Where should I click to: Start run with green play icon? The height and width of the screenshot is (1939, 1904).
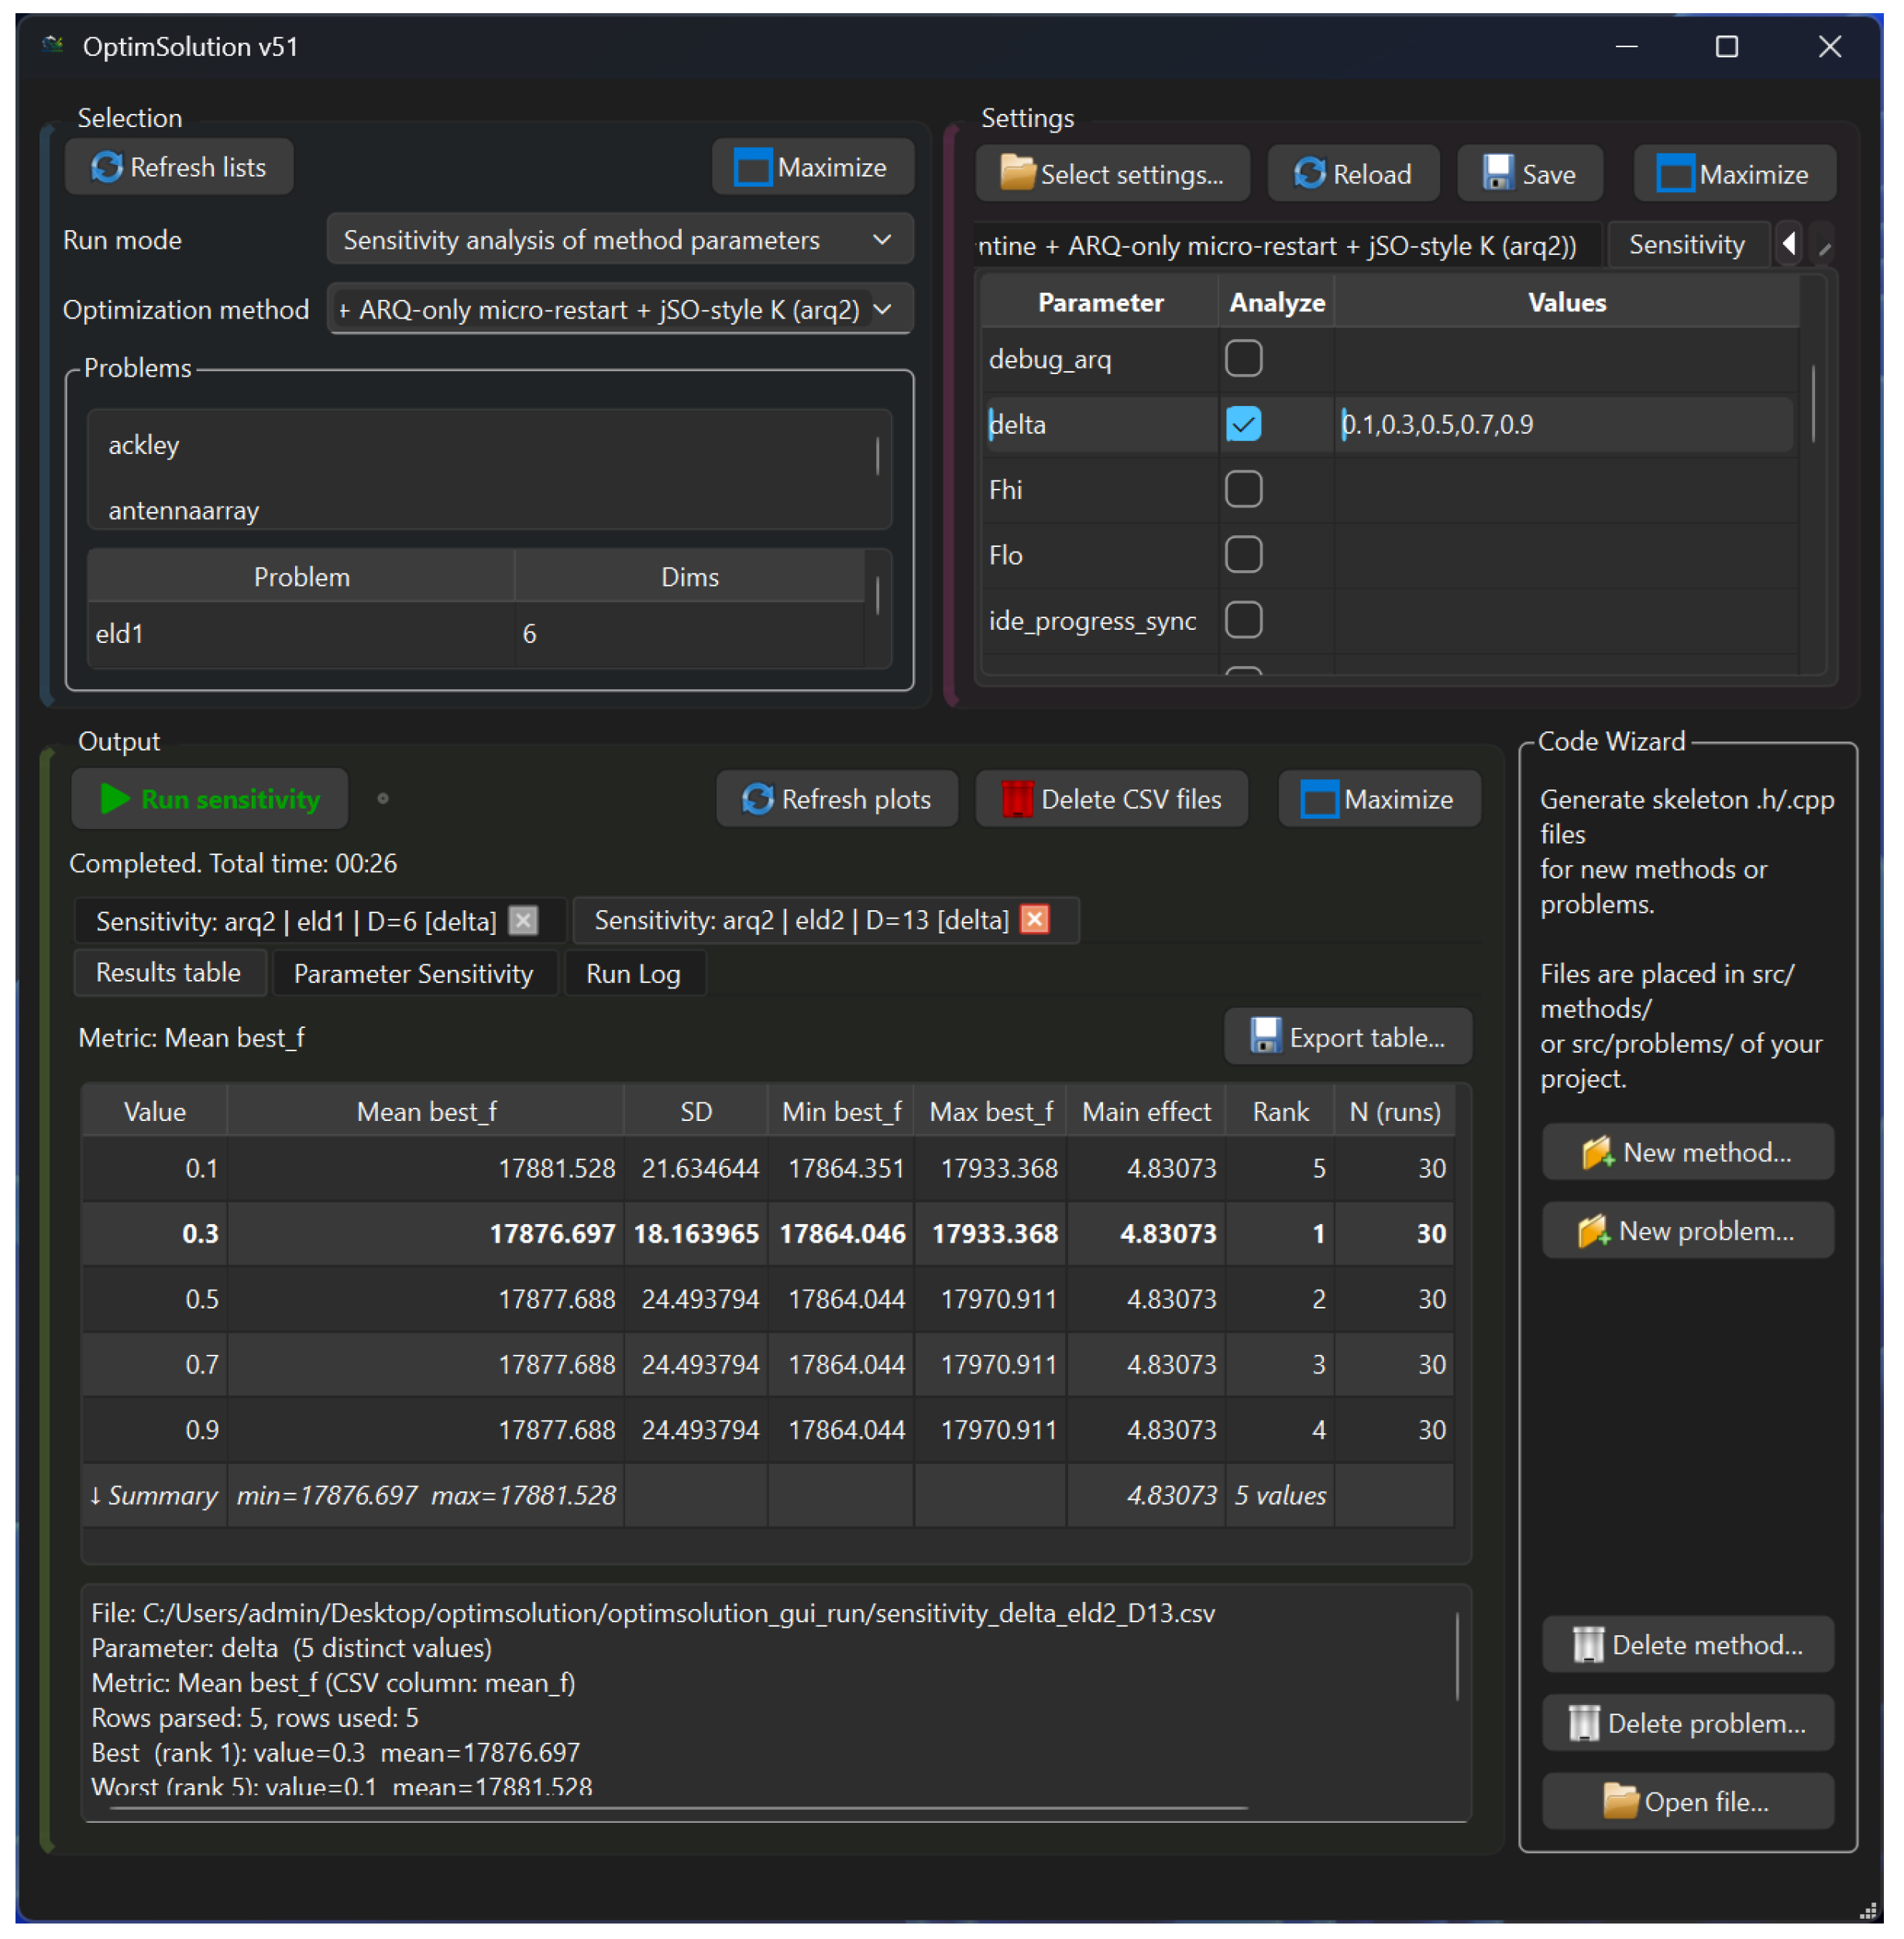(x=115, y=799)
